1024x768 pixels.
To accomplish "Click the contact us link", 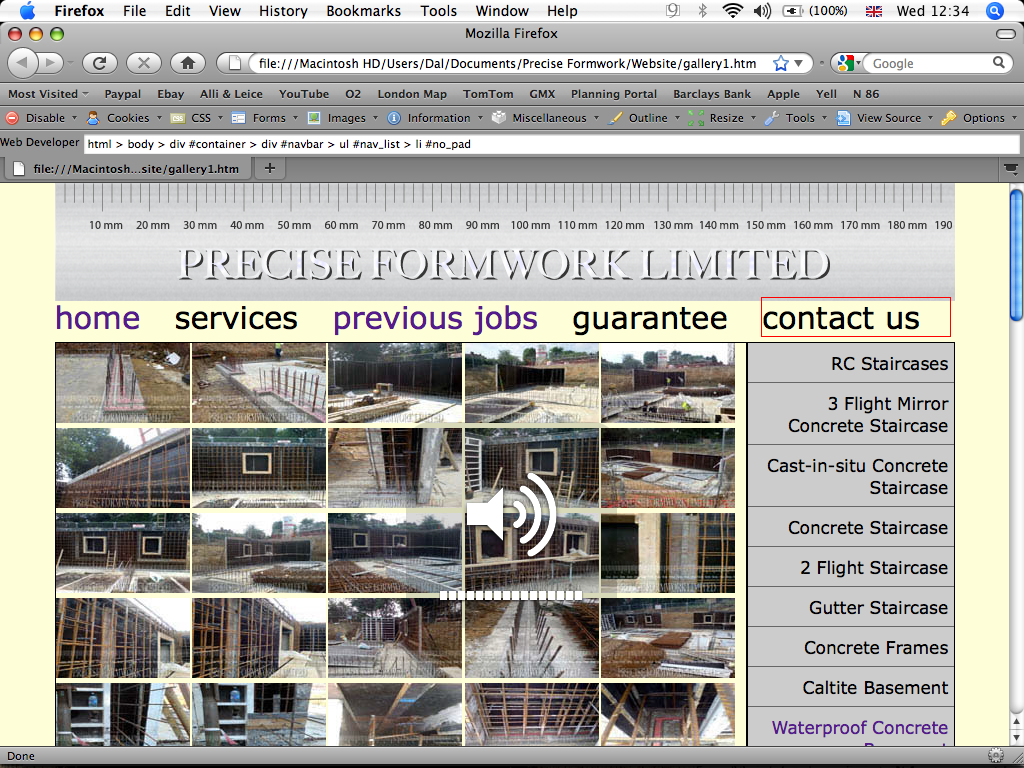I will [x=841, y=318].
